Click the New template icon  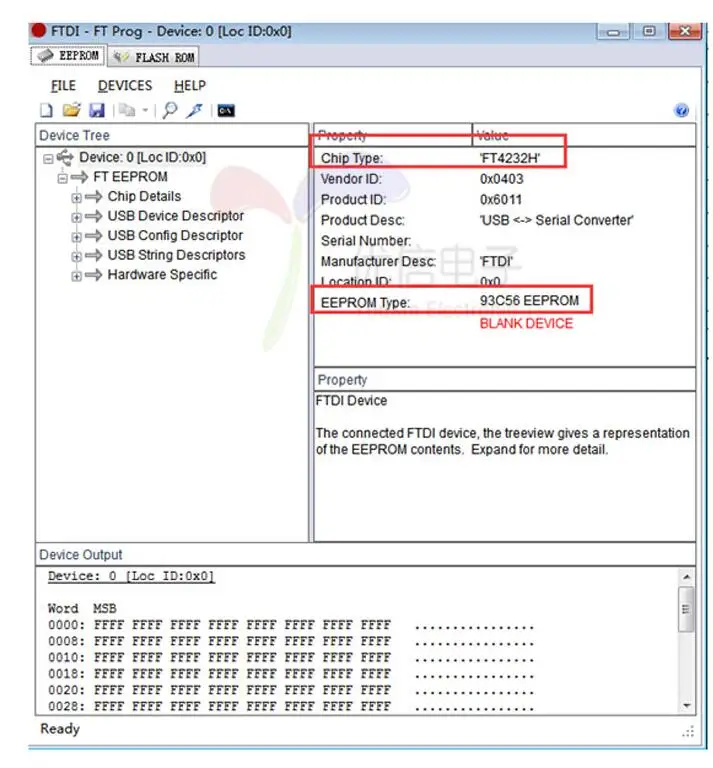point(46,110)
